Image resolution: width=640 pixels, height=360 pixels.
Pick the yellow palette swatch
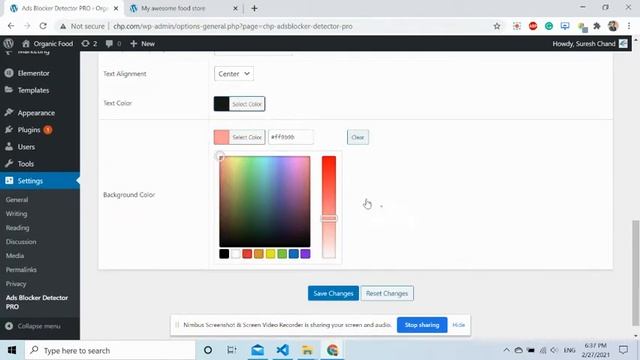[x=270, y=253]
